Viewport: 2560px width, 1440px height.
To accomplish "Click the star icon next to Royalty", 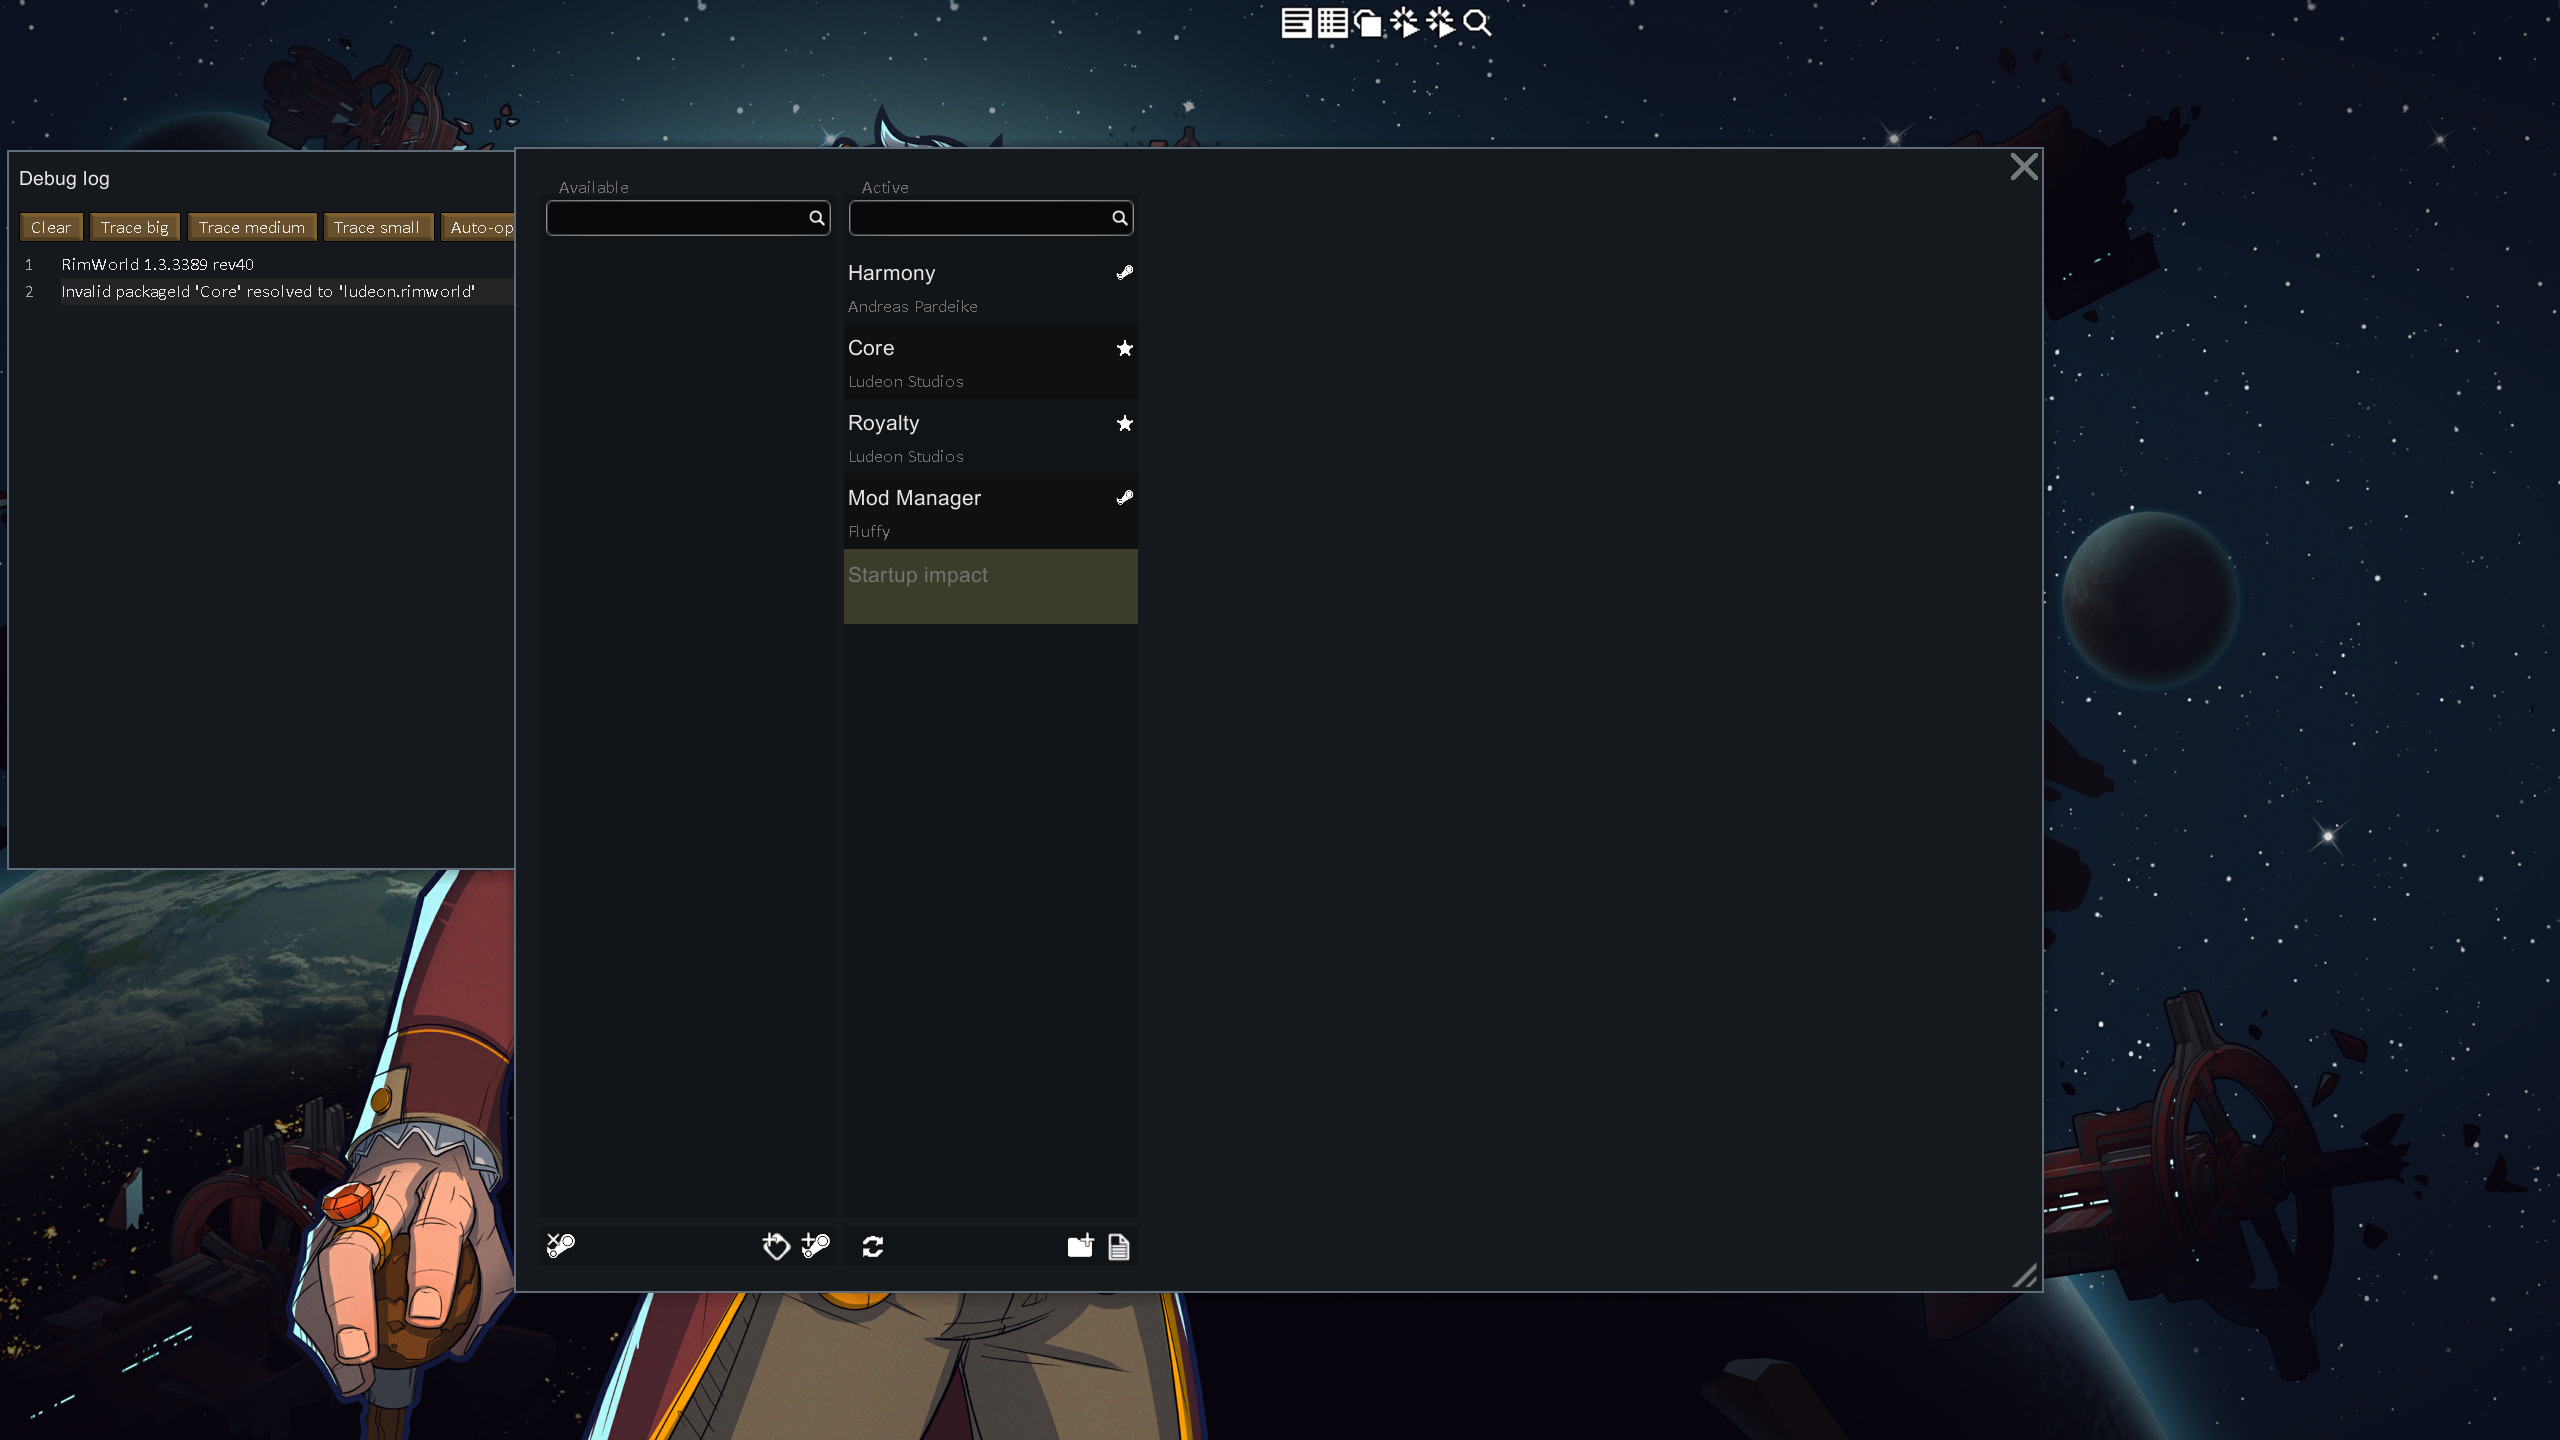I will [1124, 423].
